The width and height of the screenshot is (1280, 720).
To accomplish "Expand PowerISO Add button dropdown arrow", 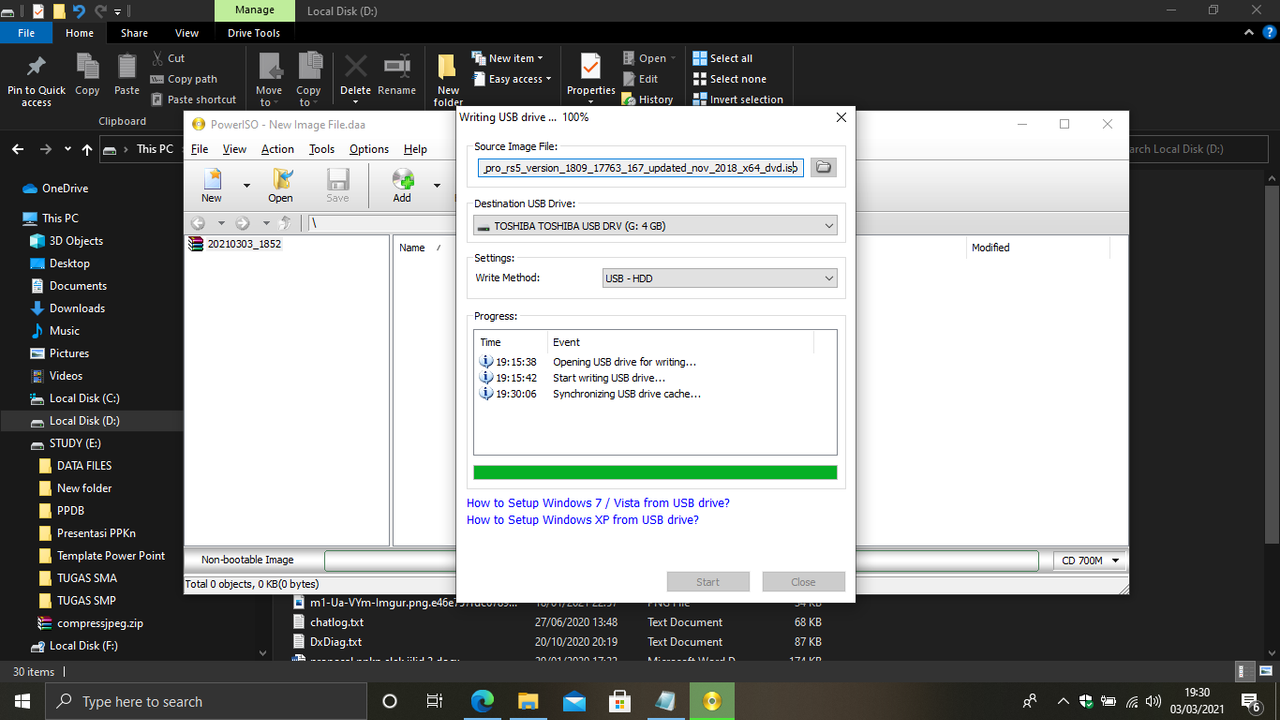I will 436,185.
